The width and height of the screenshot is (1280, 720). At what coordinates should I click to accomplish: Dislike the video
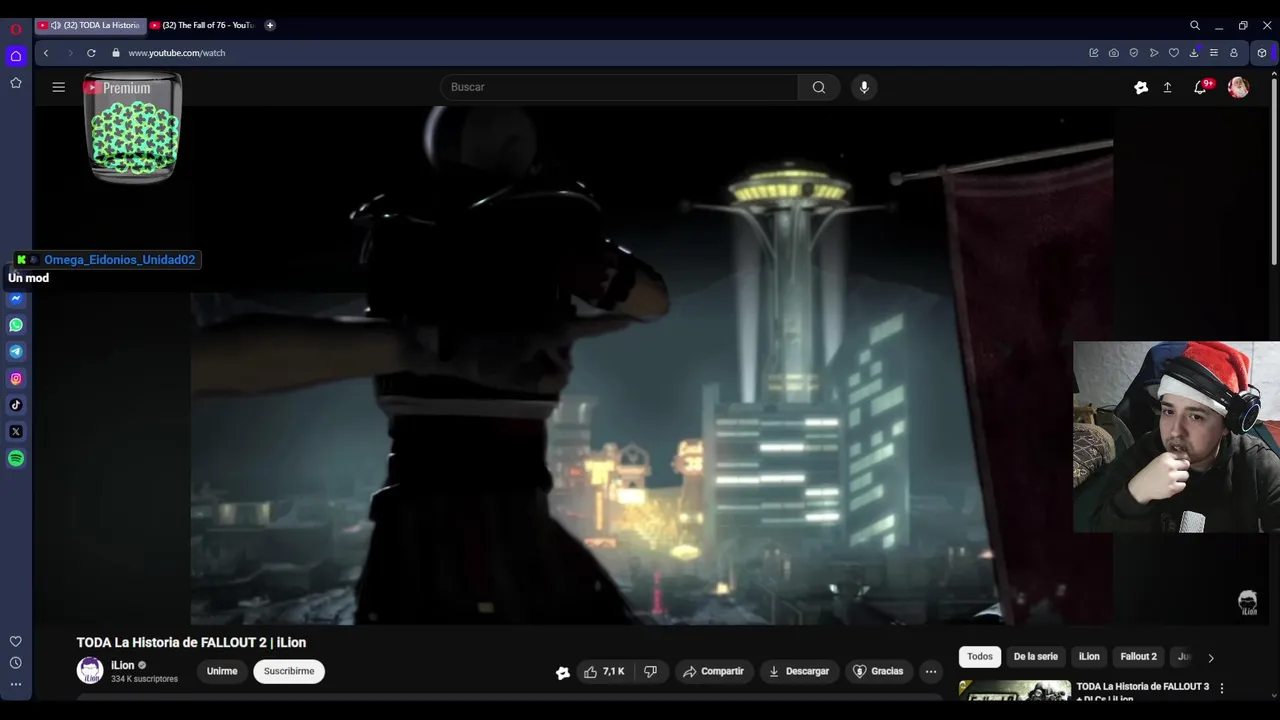pyautogui.click(x=651, y=672)
